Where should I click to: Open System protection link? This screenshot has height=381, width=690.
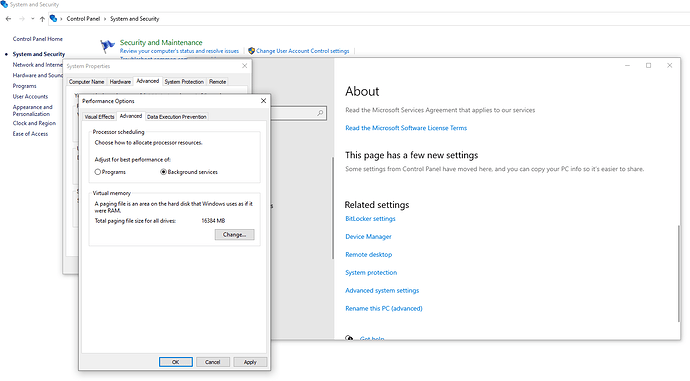pos(371,273)
